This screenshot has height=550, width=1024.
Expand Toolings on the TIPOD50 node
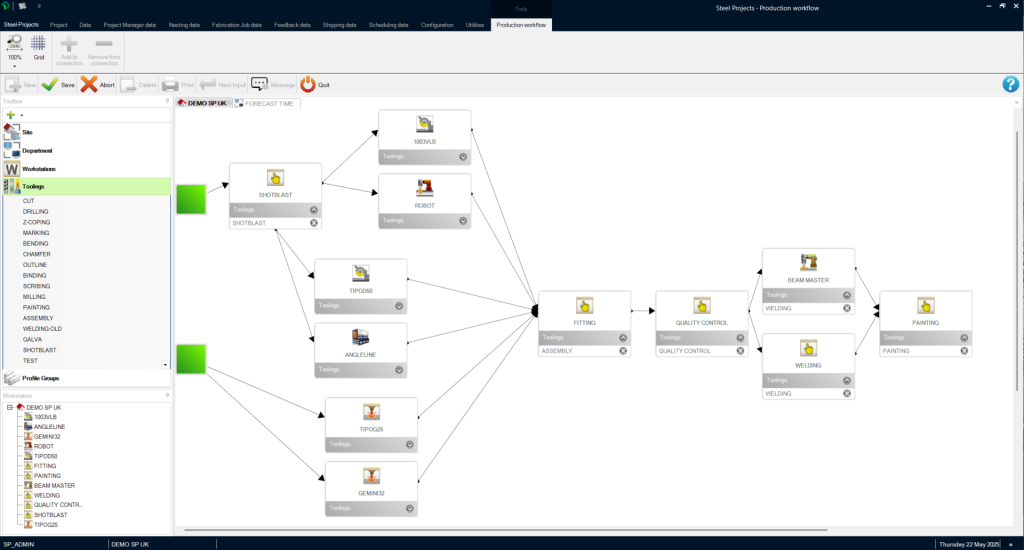point(399,306)
